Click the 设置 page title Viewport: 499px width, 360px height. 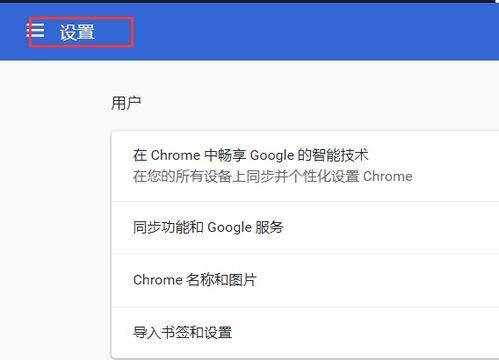tap(77, 32)
